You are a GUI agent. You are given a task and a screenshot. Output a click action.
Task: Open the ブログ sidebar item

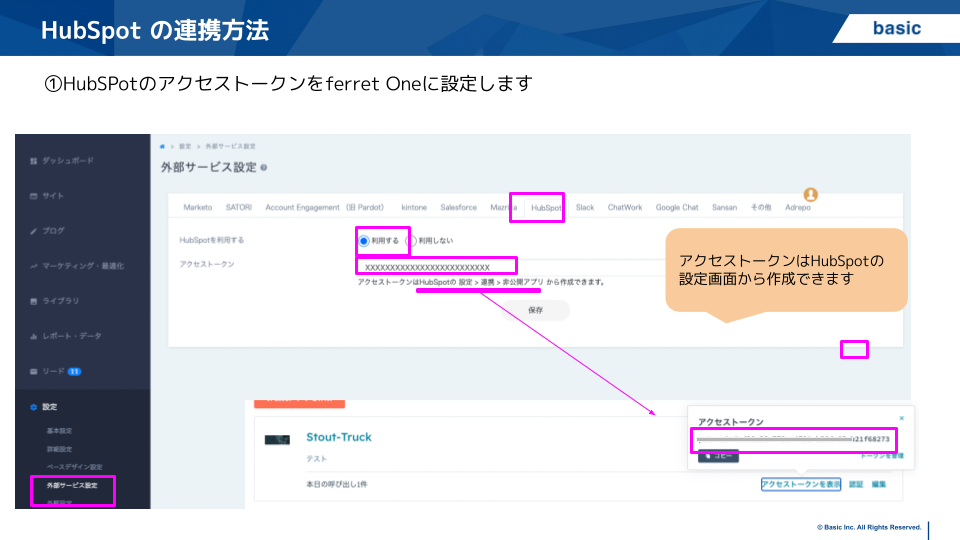click(x=47, y=231)
